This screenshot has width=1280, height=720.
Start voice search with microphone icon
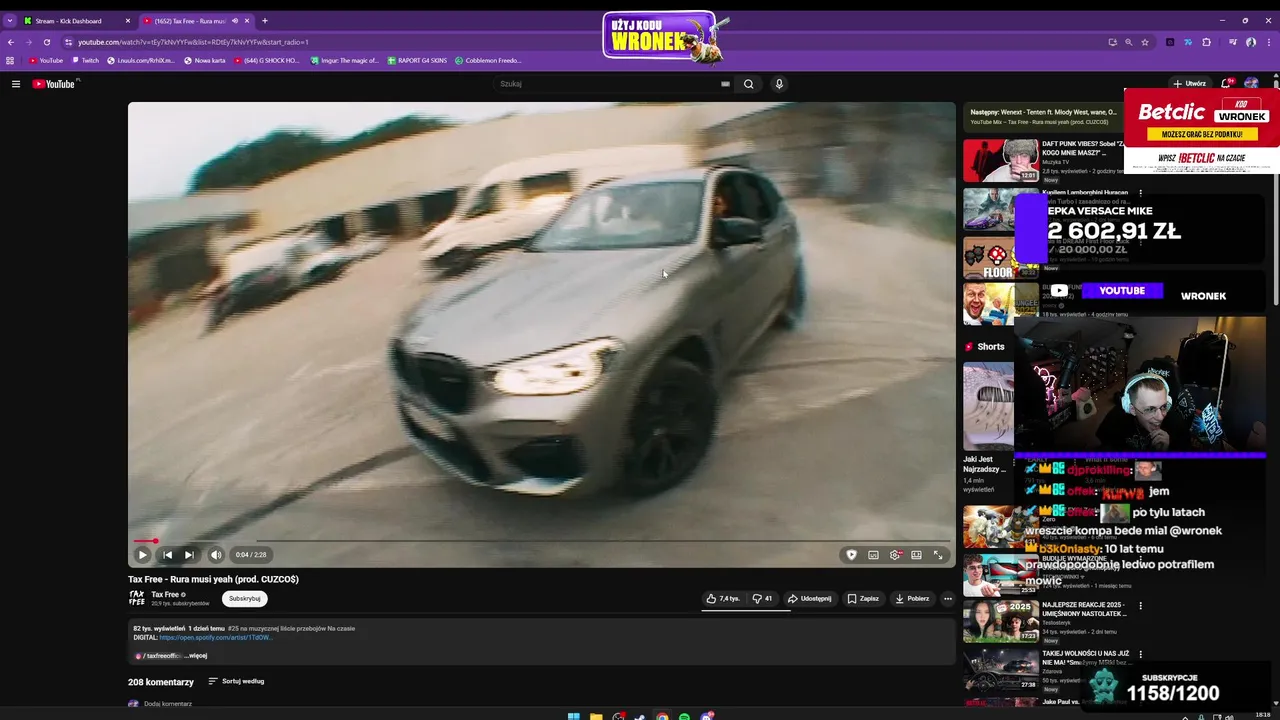point(779,84)
